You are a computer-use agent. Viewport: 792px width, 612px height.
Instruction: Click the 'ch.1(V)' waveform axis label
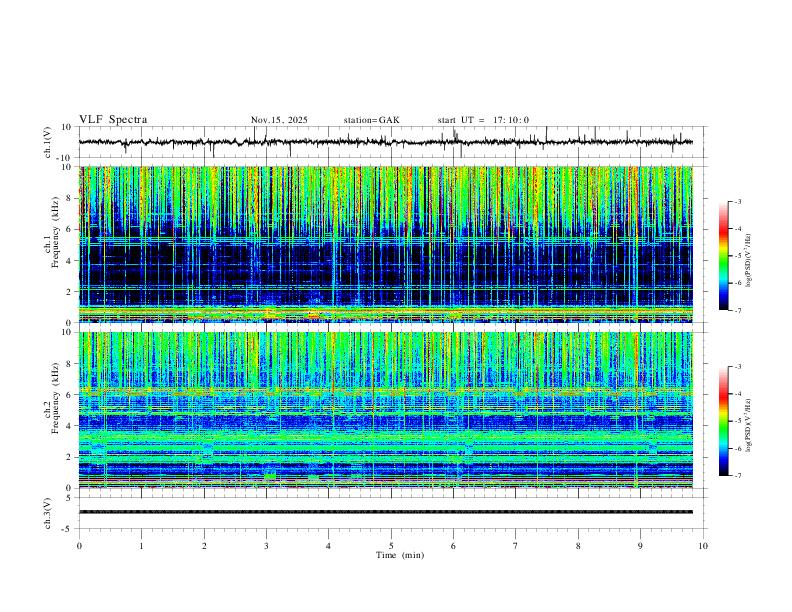(48, 142)
